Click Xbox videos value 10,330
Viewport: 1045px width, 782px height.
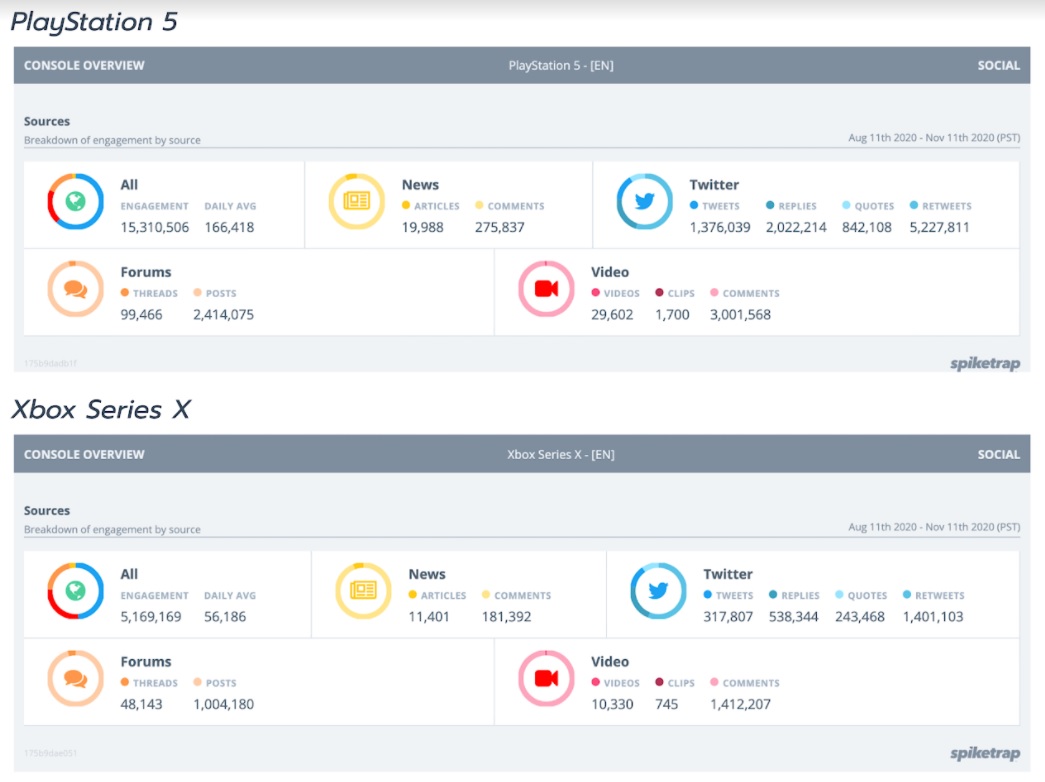[612, 705]
